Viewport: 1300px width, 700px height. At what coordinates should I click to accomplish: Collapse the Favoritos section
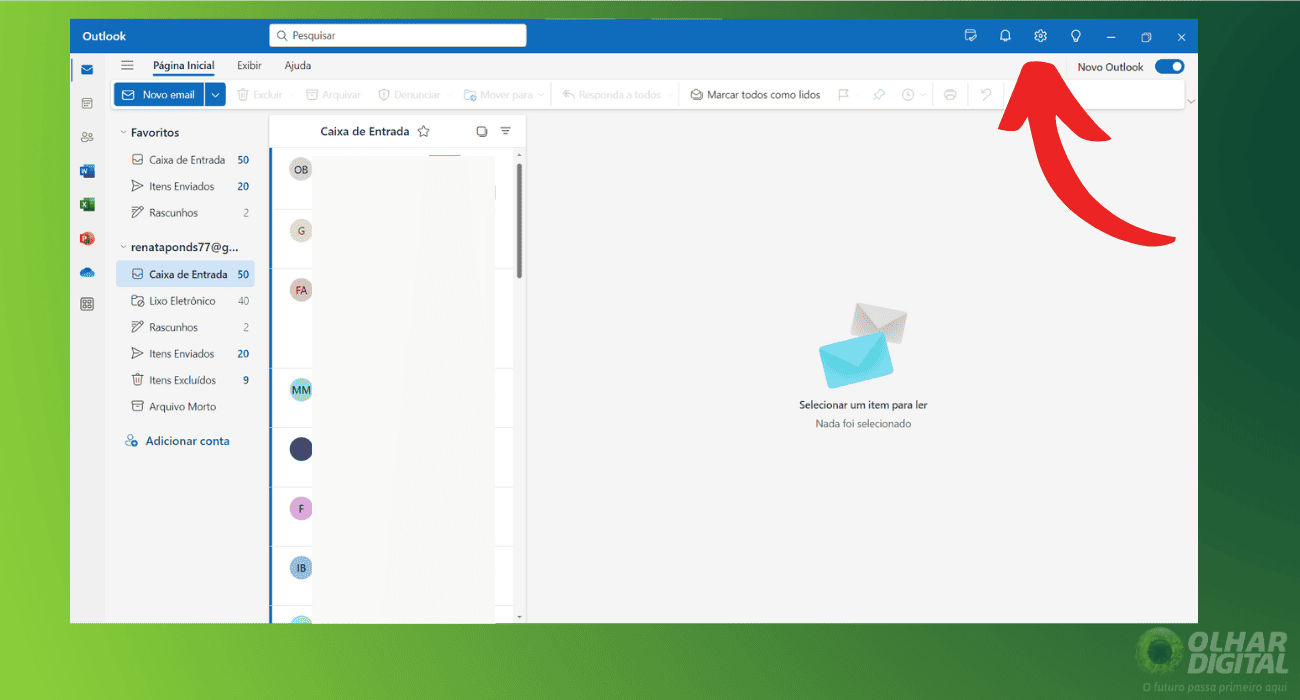pos(123,132)
